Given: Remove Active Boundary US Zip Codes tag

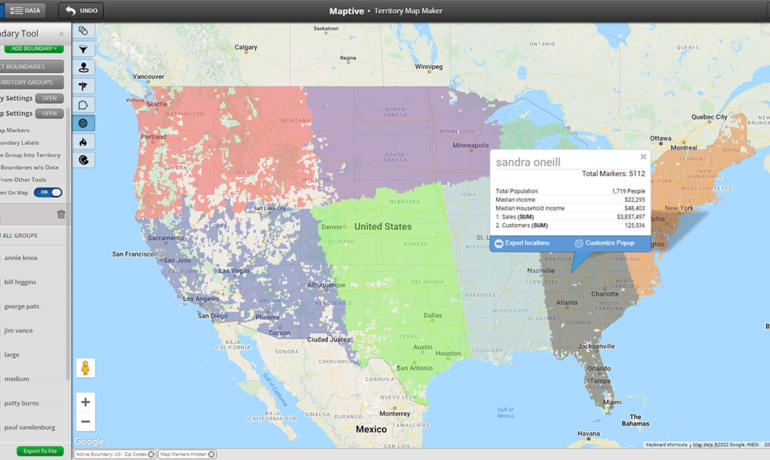Looking at the screenshot, I should (151, 454).
